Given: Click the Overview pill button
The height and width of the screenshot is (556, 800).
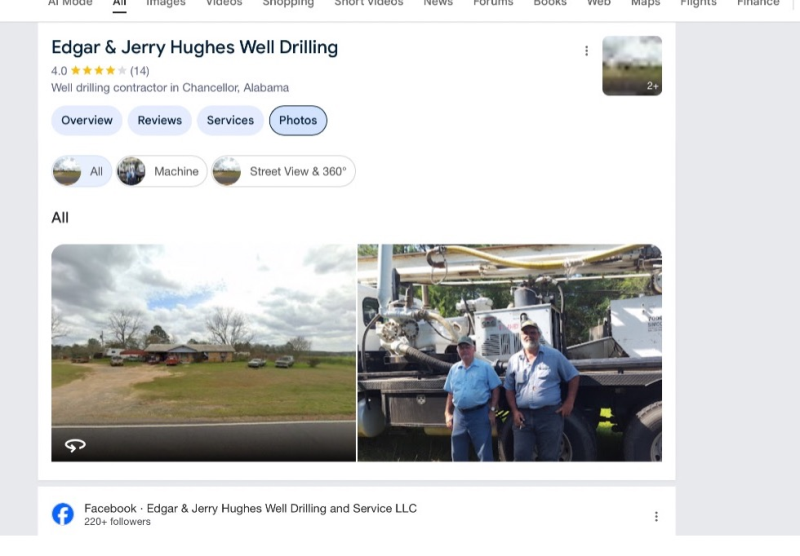Looking at the screenshot, I should coord(87,120).
